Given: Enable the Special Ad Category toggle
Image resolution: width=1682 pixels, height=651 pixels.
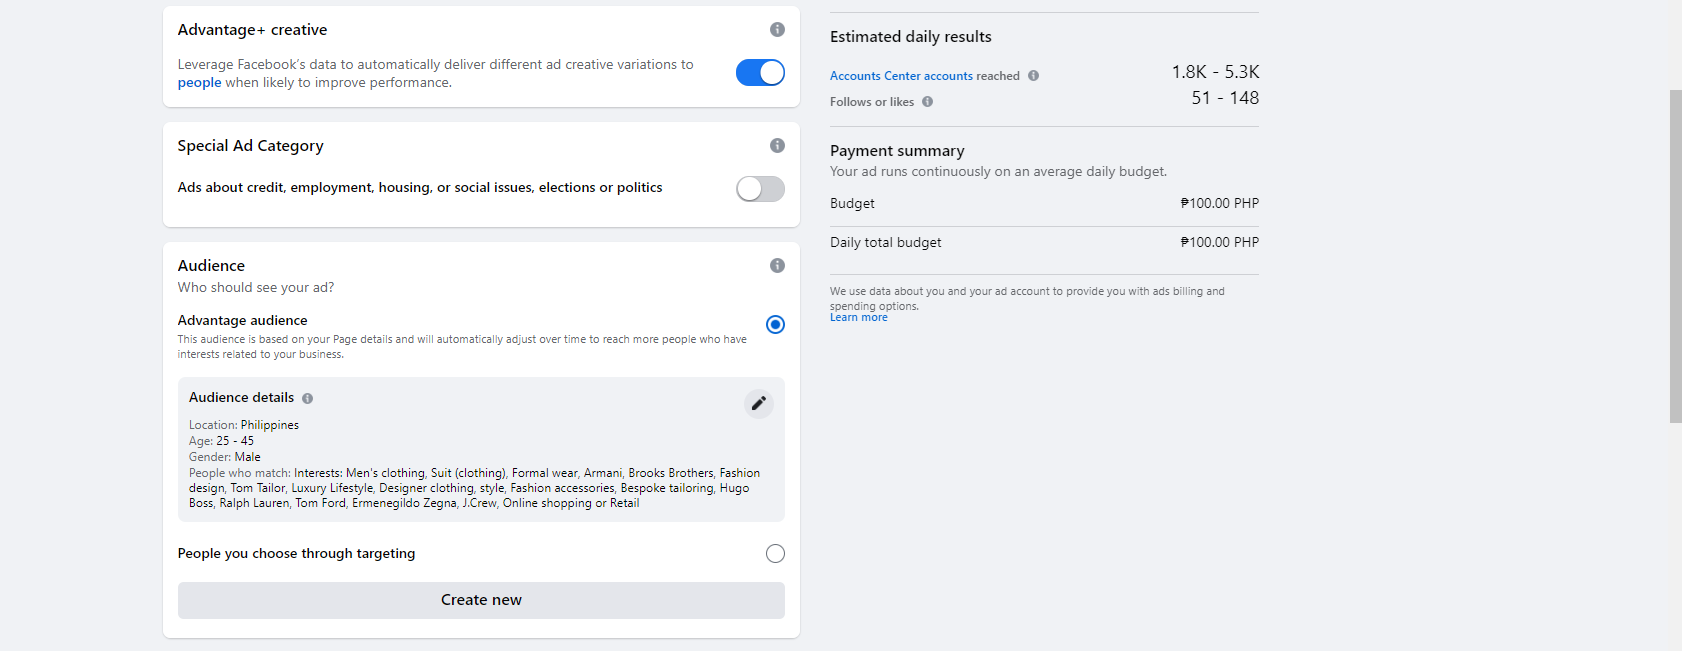Looking at the screenshot, I should (760, 189).
